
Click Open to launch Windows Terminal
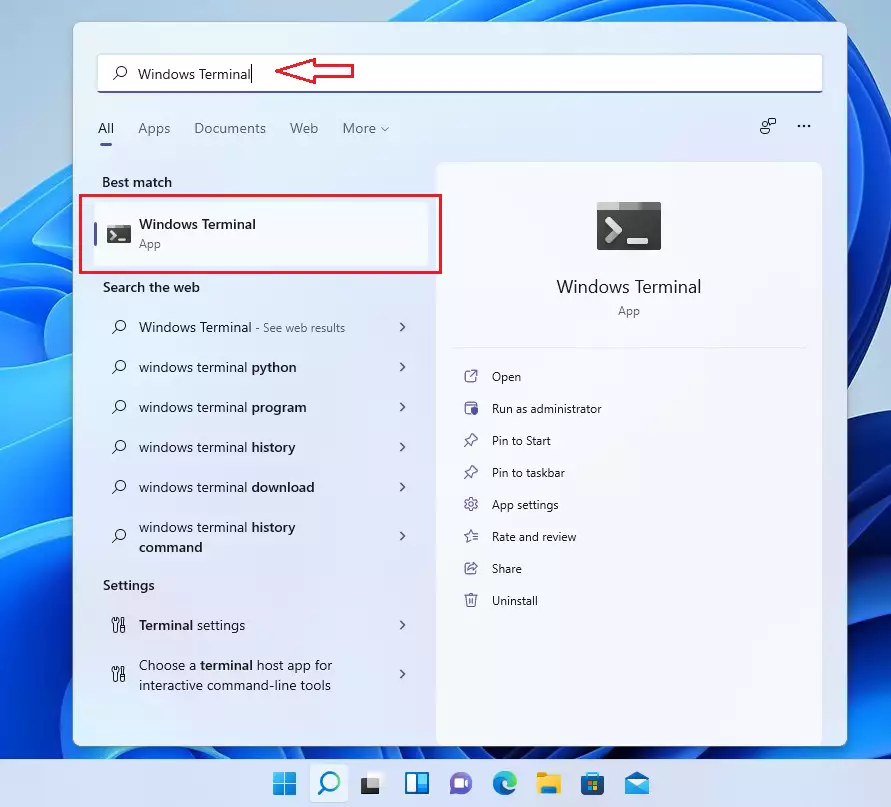pyautogui.click(x=506, y=377)
